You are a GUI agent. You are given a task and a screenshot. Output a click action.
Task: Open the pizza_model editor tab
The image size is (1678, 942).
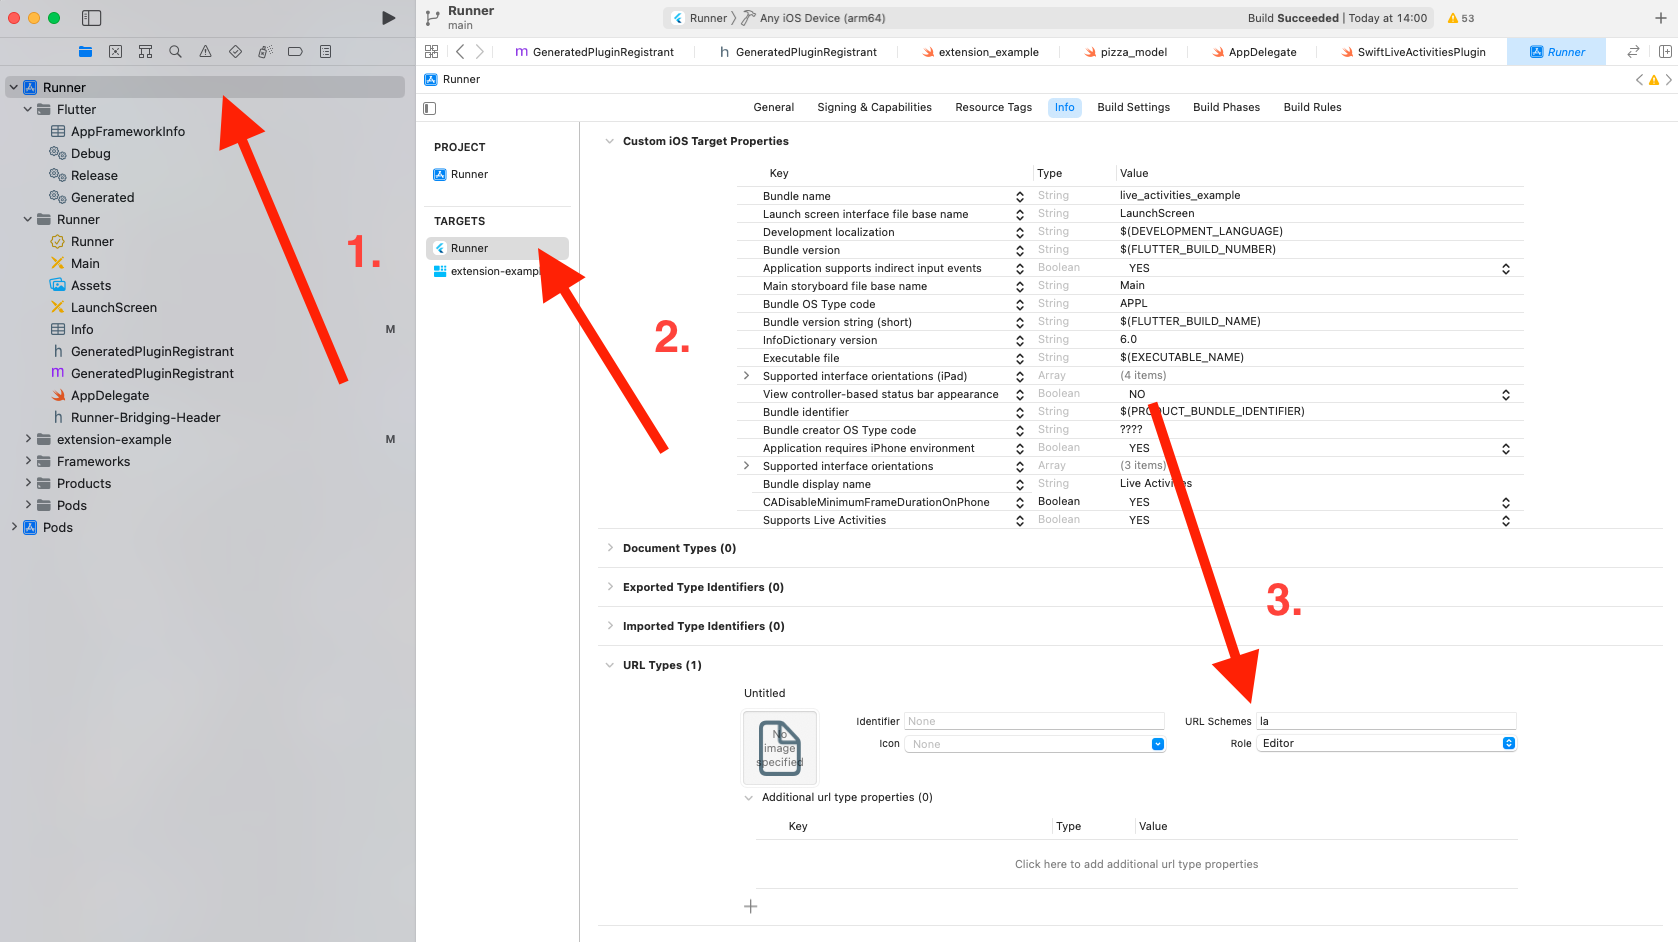(x=1126, y=52)
